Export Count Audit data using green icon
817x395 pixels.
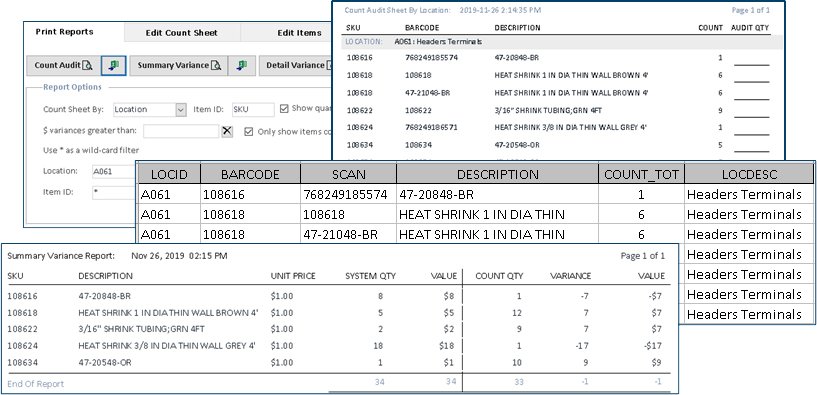[114, 65]
